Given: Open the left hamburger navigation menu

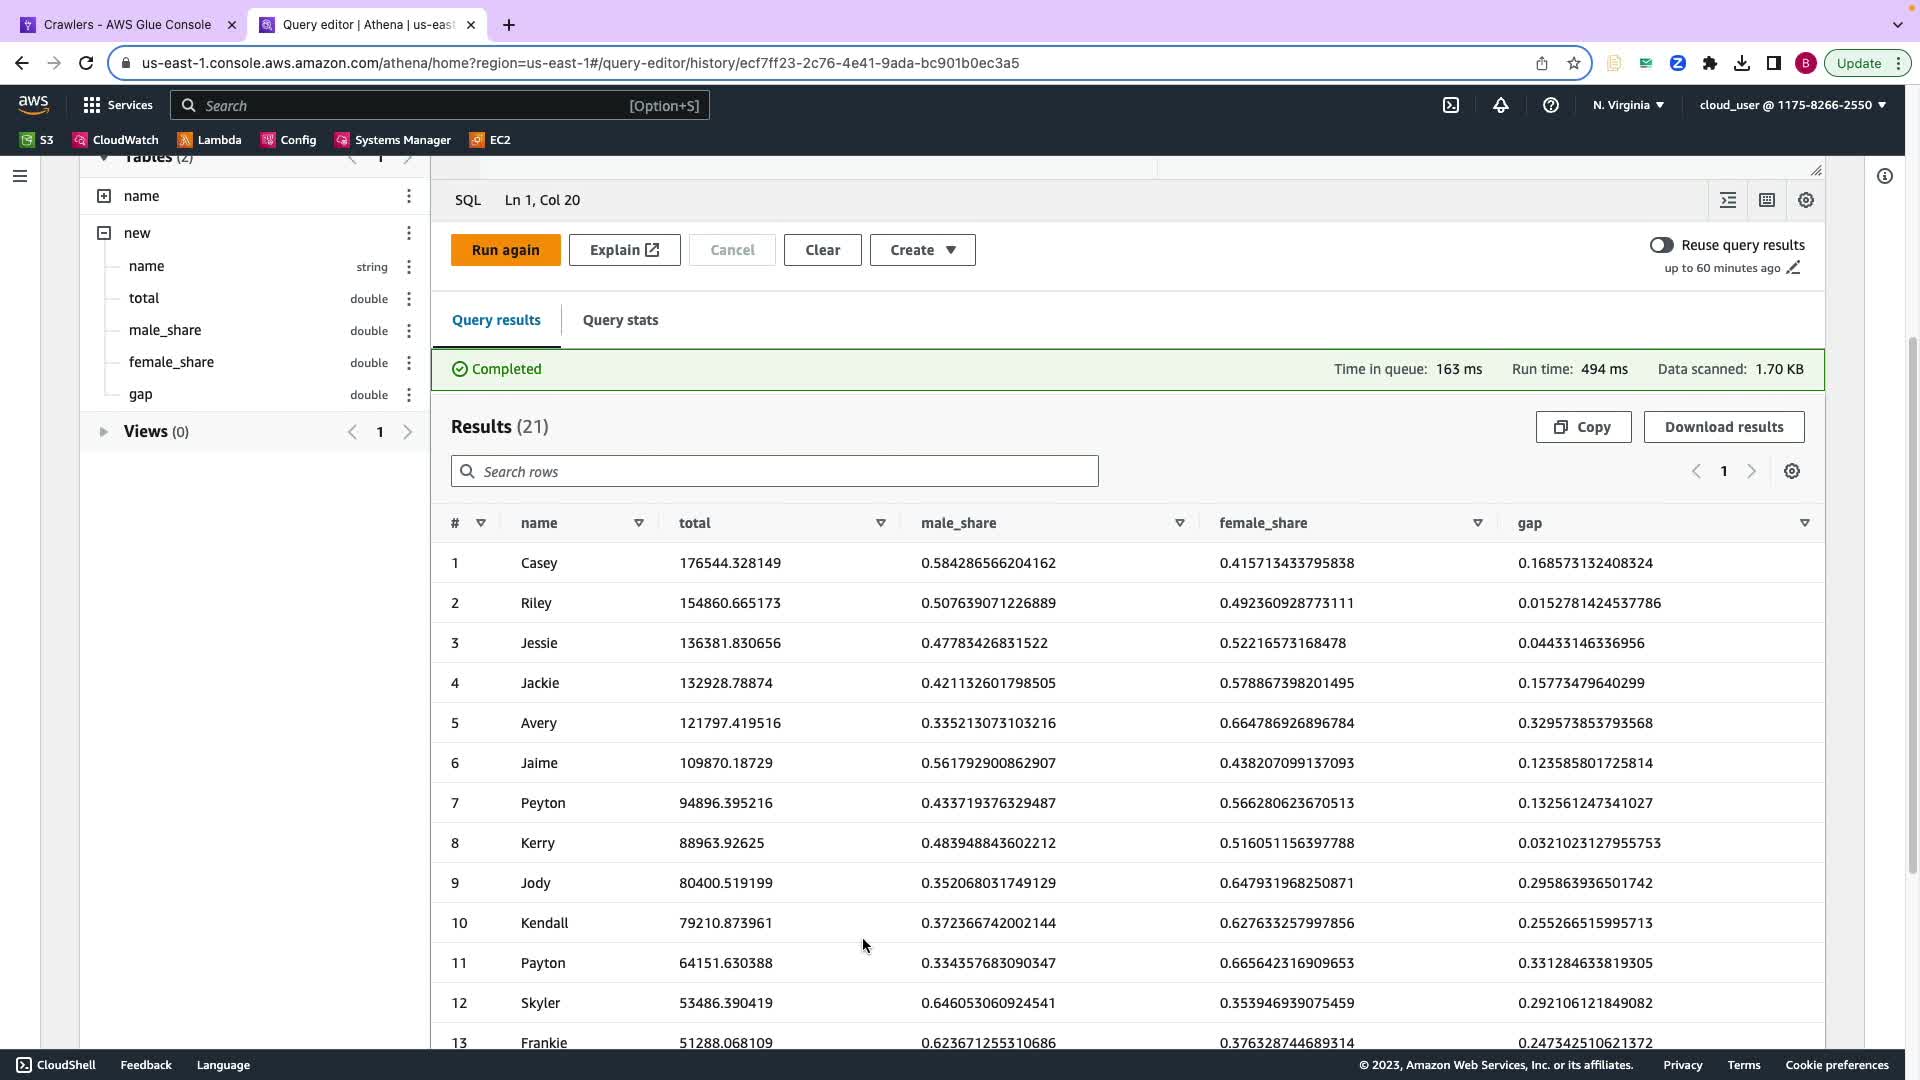Looking at the screenshot, I should [20, 176].
